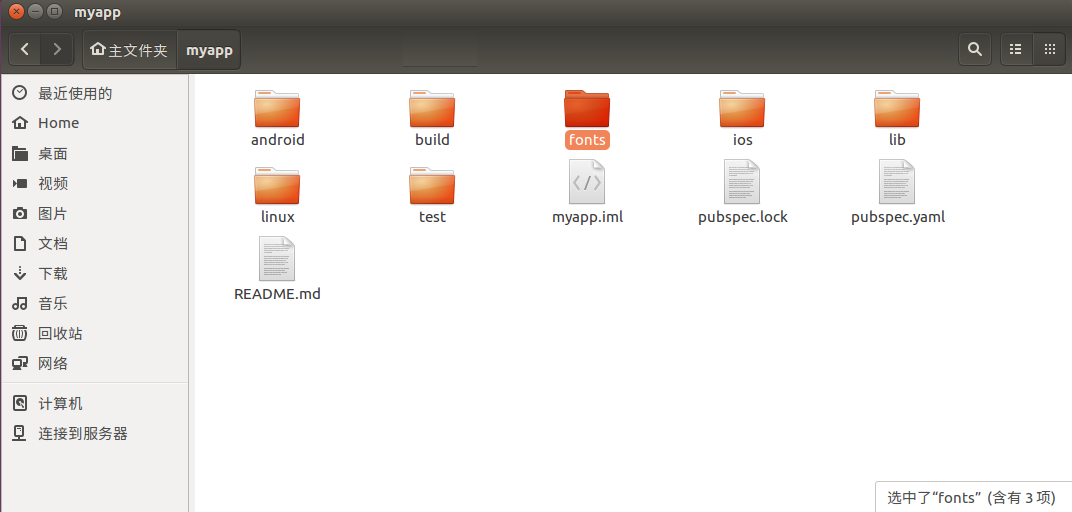
Task: Minimize the myapp window
Action: [x=36, y=12]
